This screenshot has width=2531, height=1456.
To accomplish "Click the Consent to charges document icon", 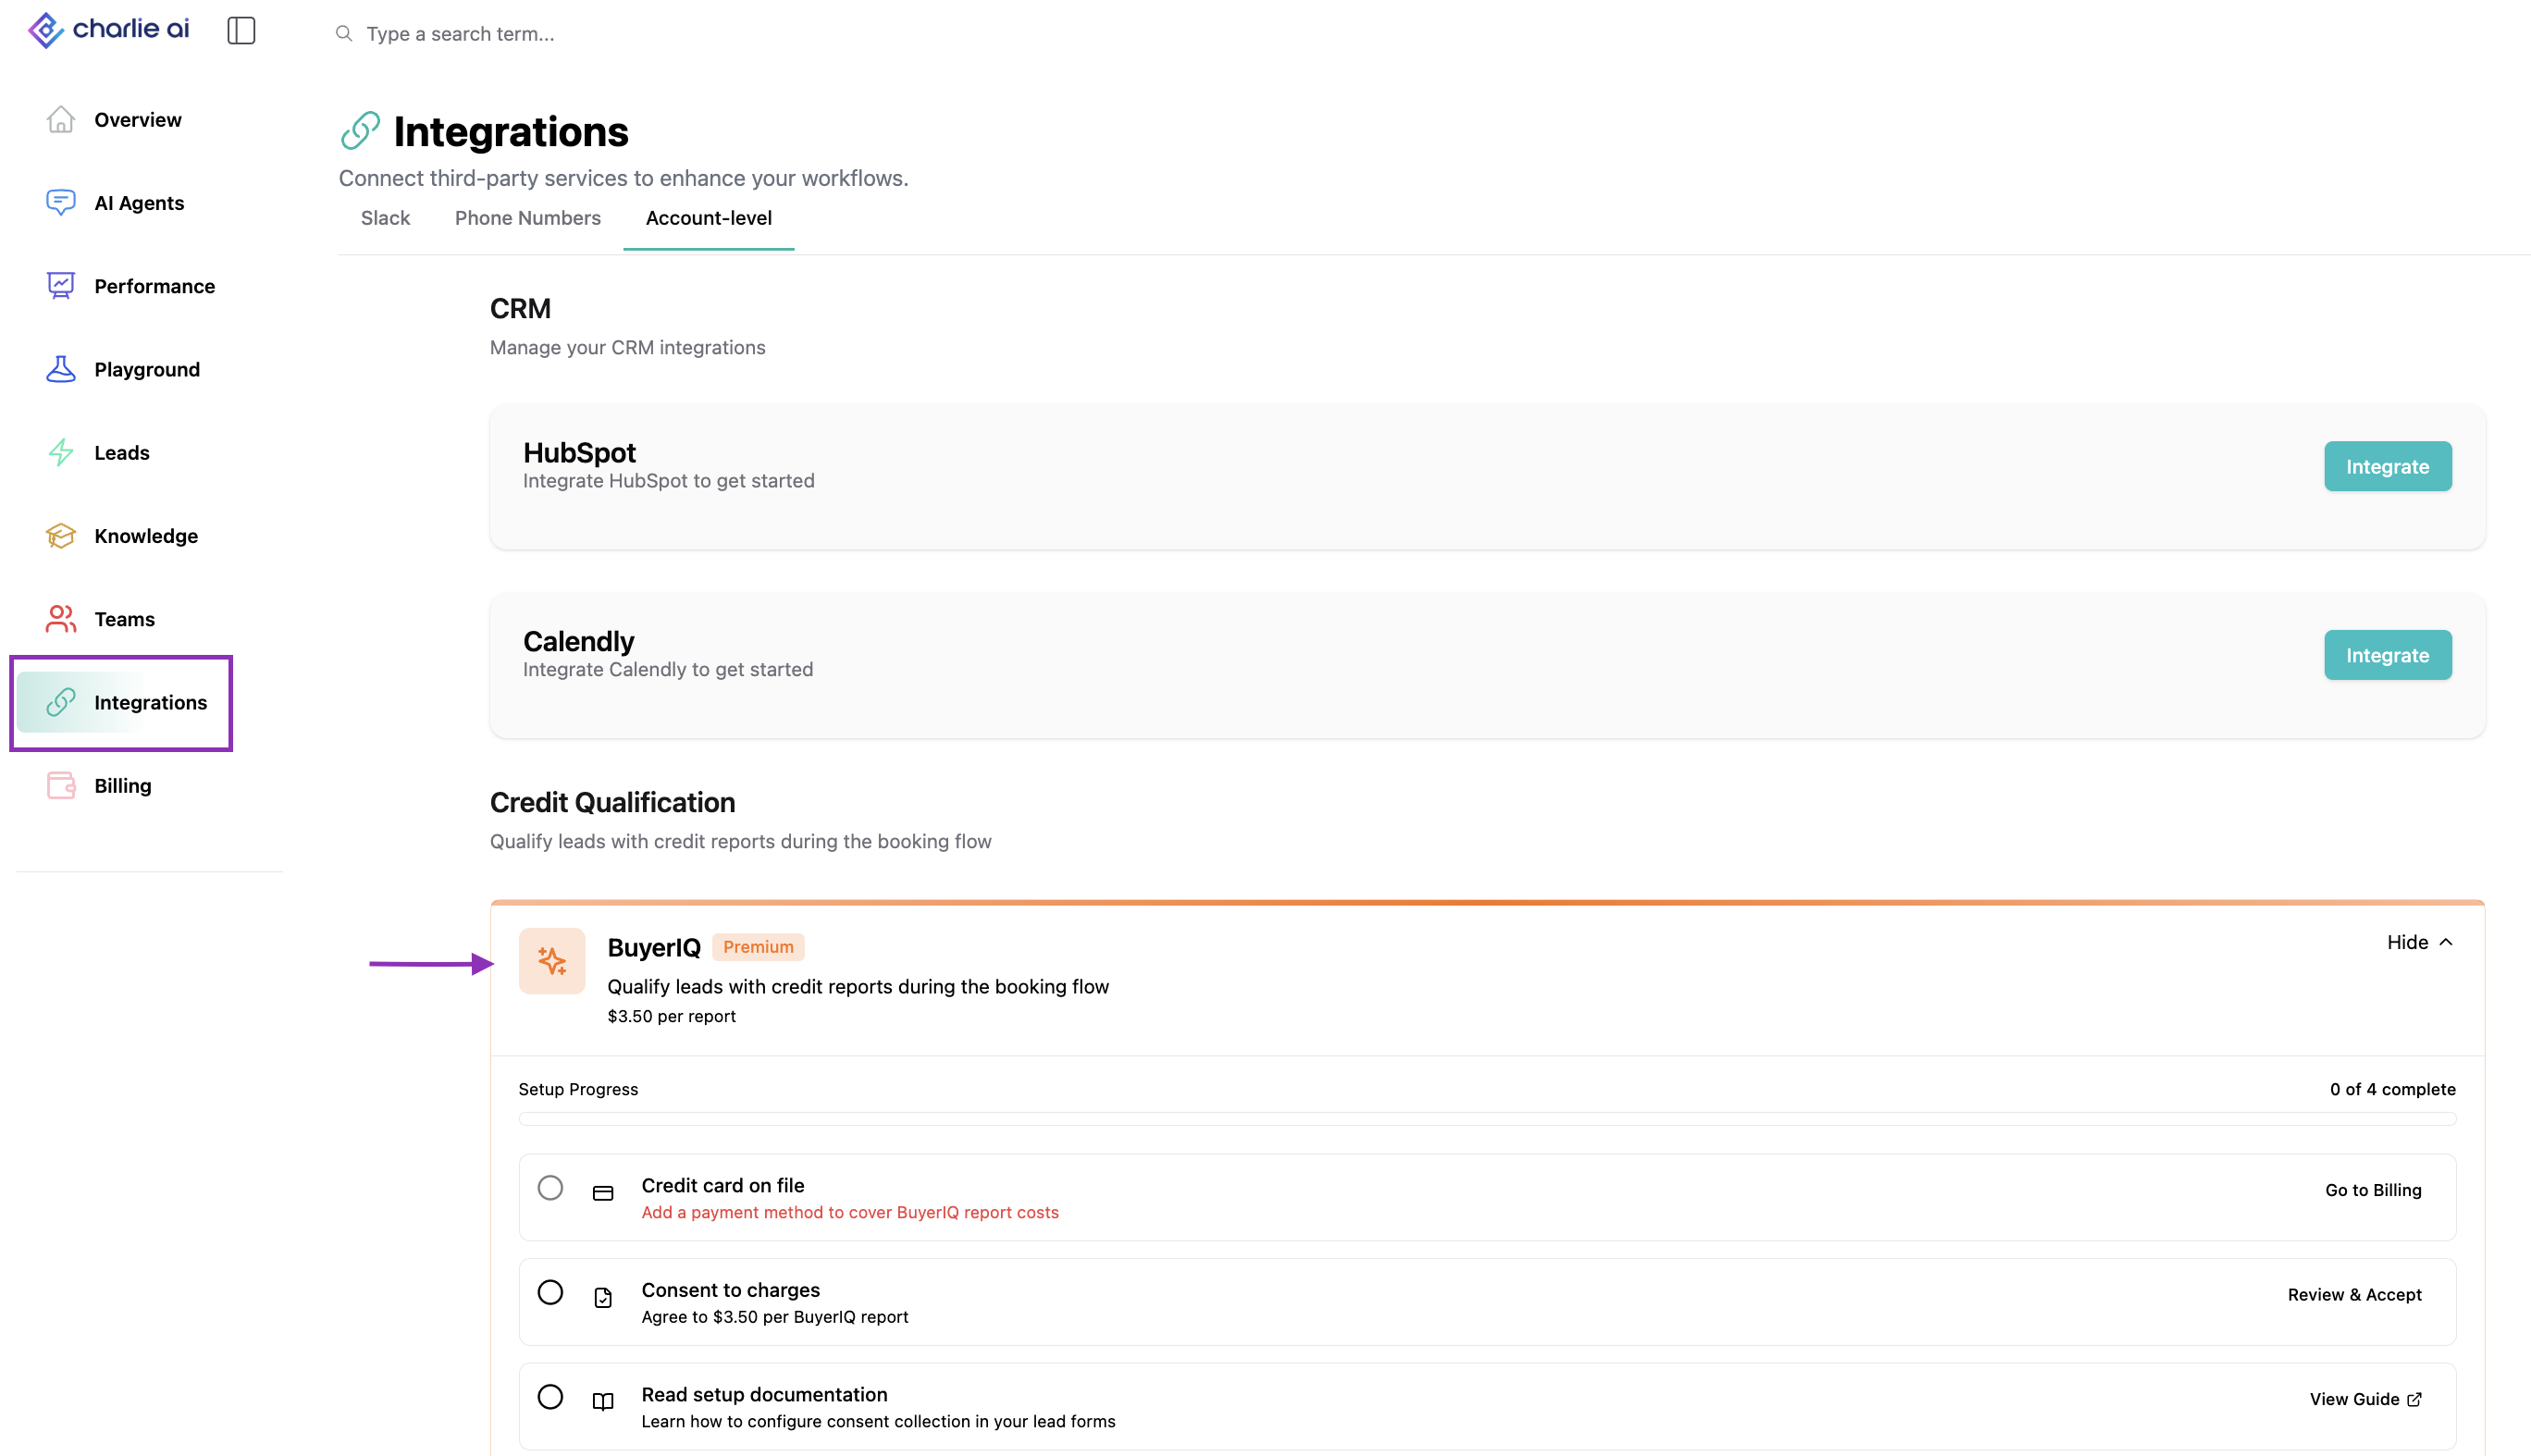I will click(603, 1298).
